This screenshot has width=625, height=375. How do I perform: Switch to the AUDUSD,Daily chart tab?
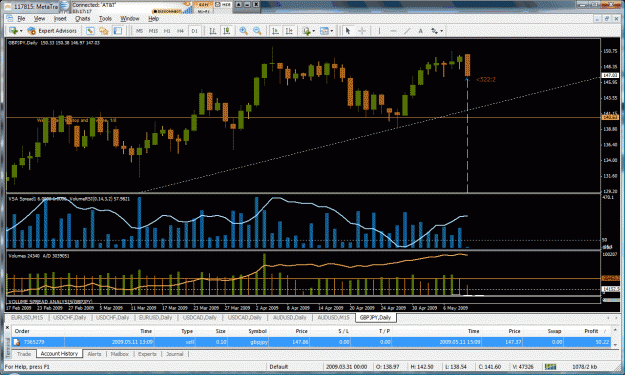click(289, 318)
